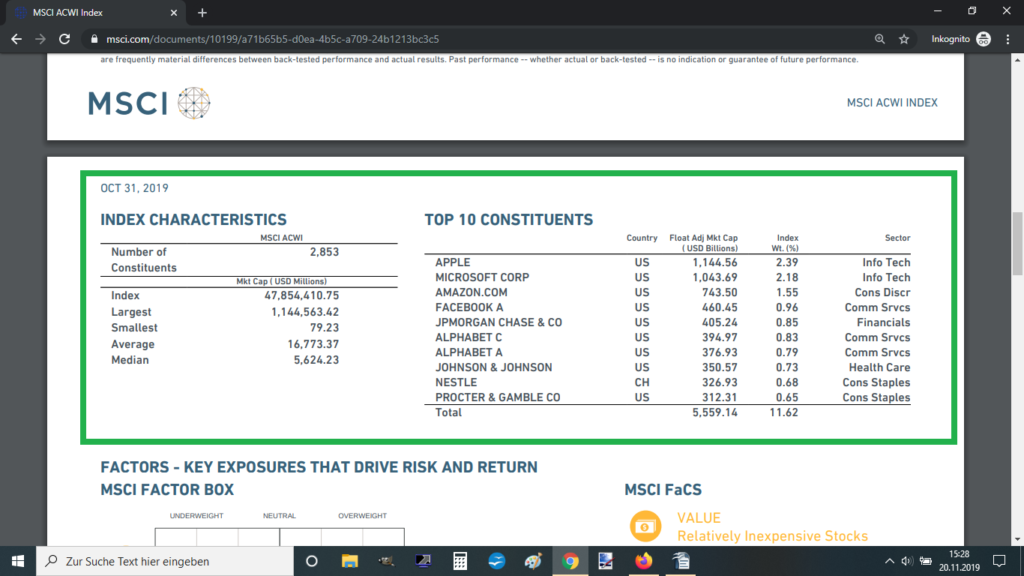The height and width of the screenshot is (576, 1024).
Task: Open the notification action center
Action: point(999,561)
